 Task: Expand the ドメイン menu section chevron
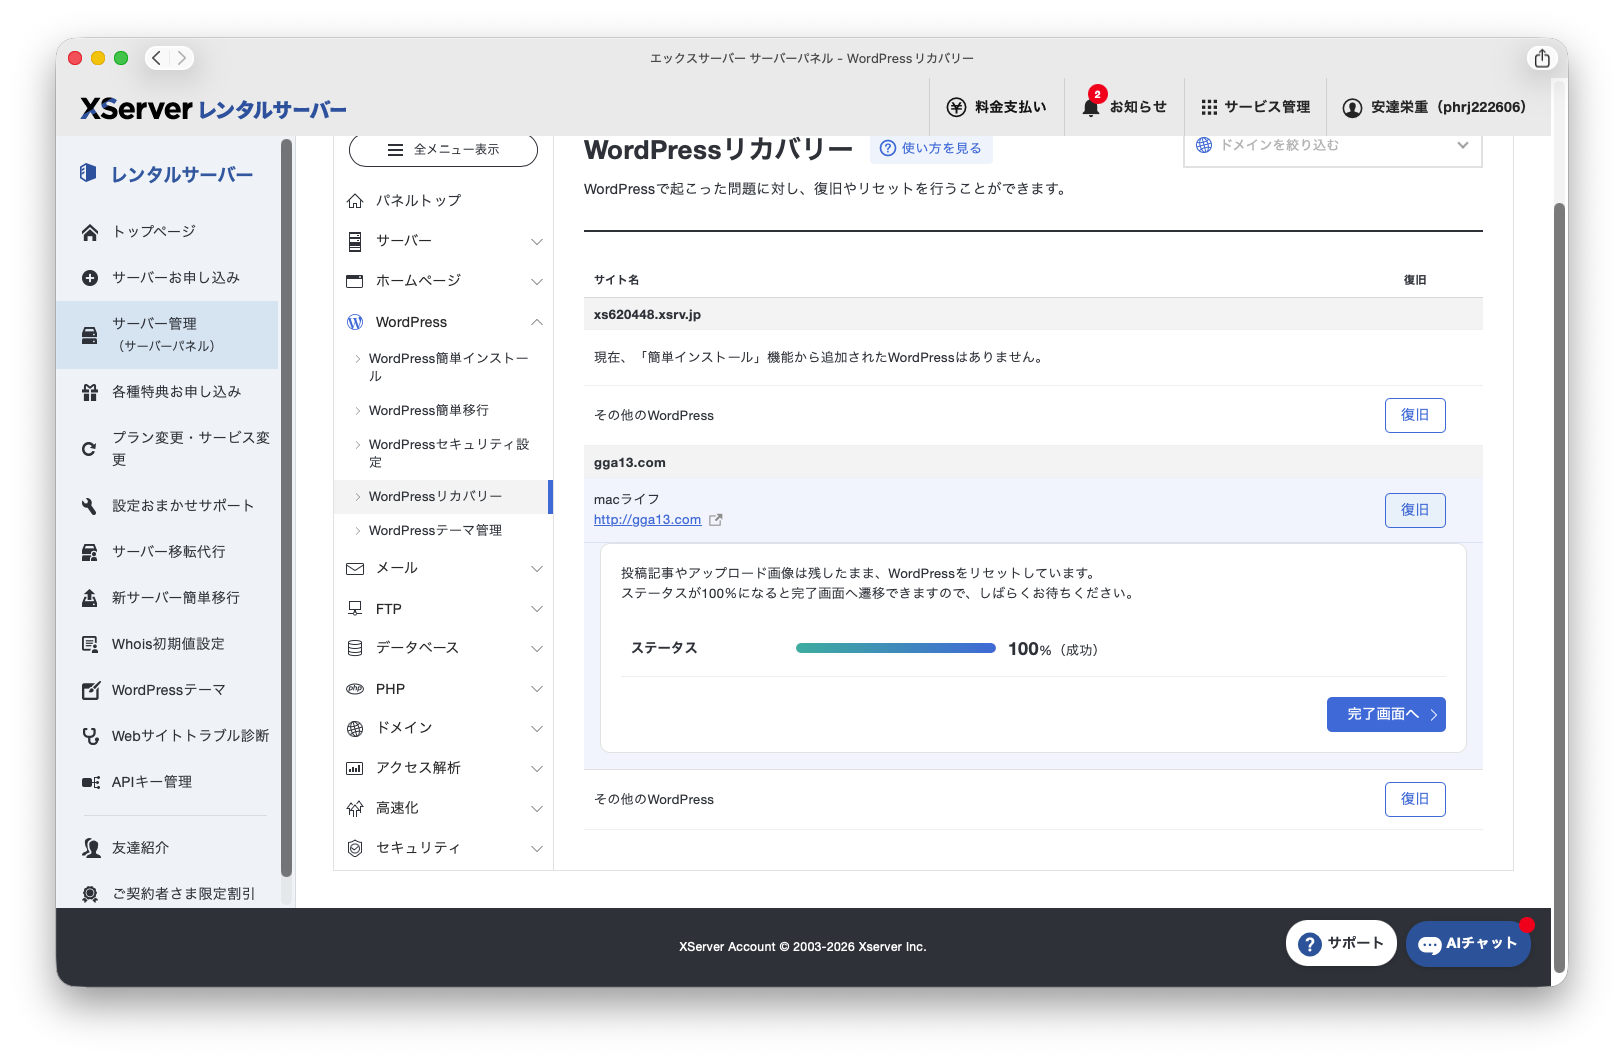[x=537, y=729]
